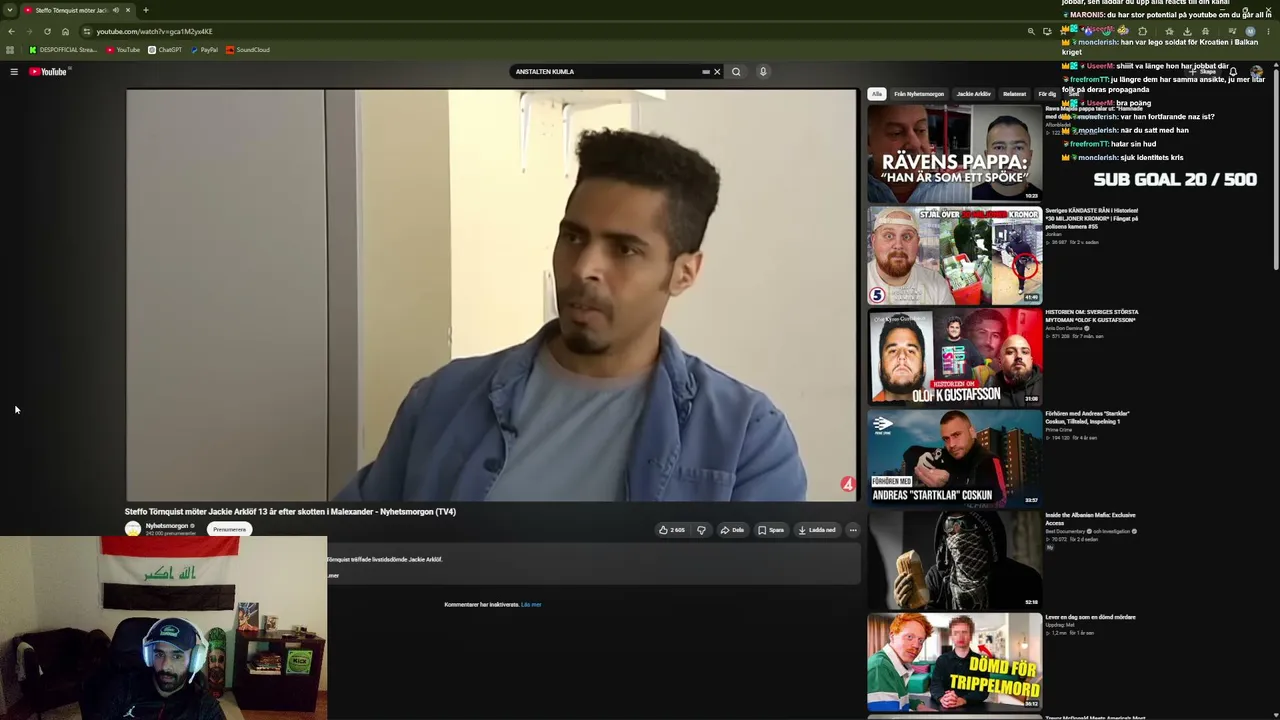The image size is (1280, 720).
Task: Open the more actions three-dot menu
Action: point(853,530)
